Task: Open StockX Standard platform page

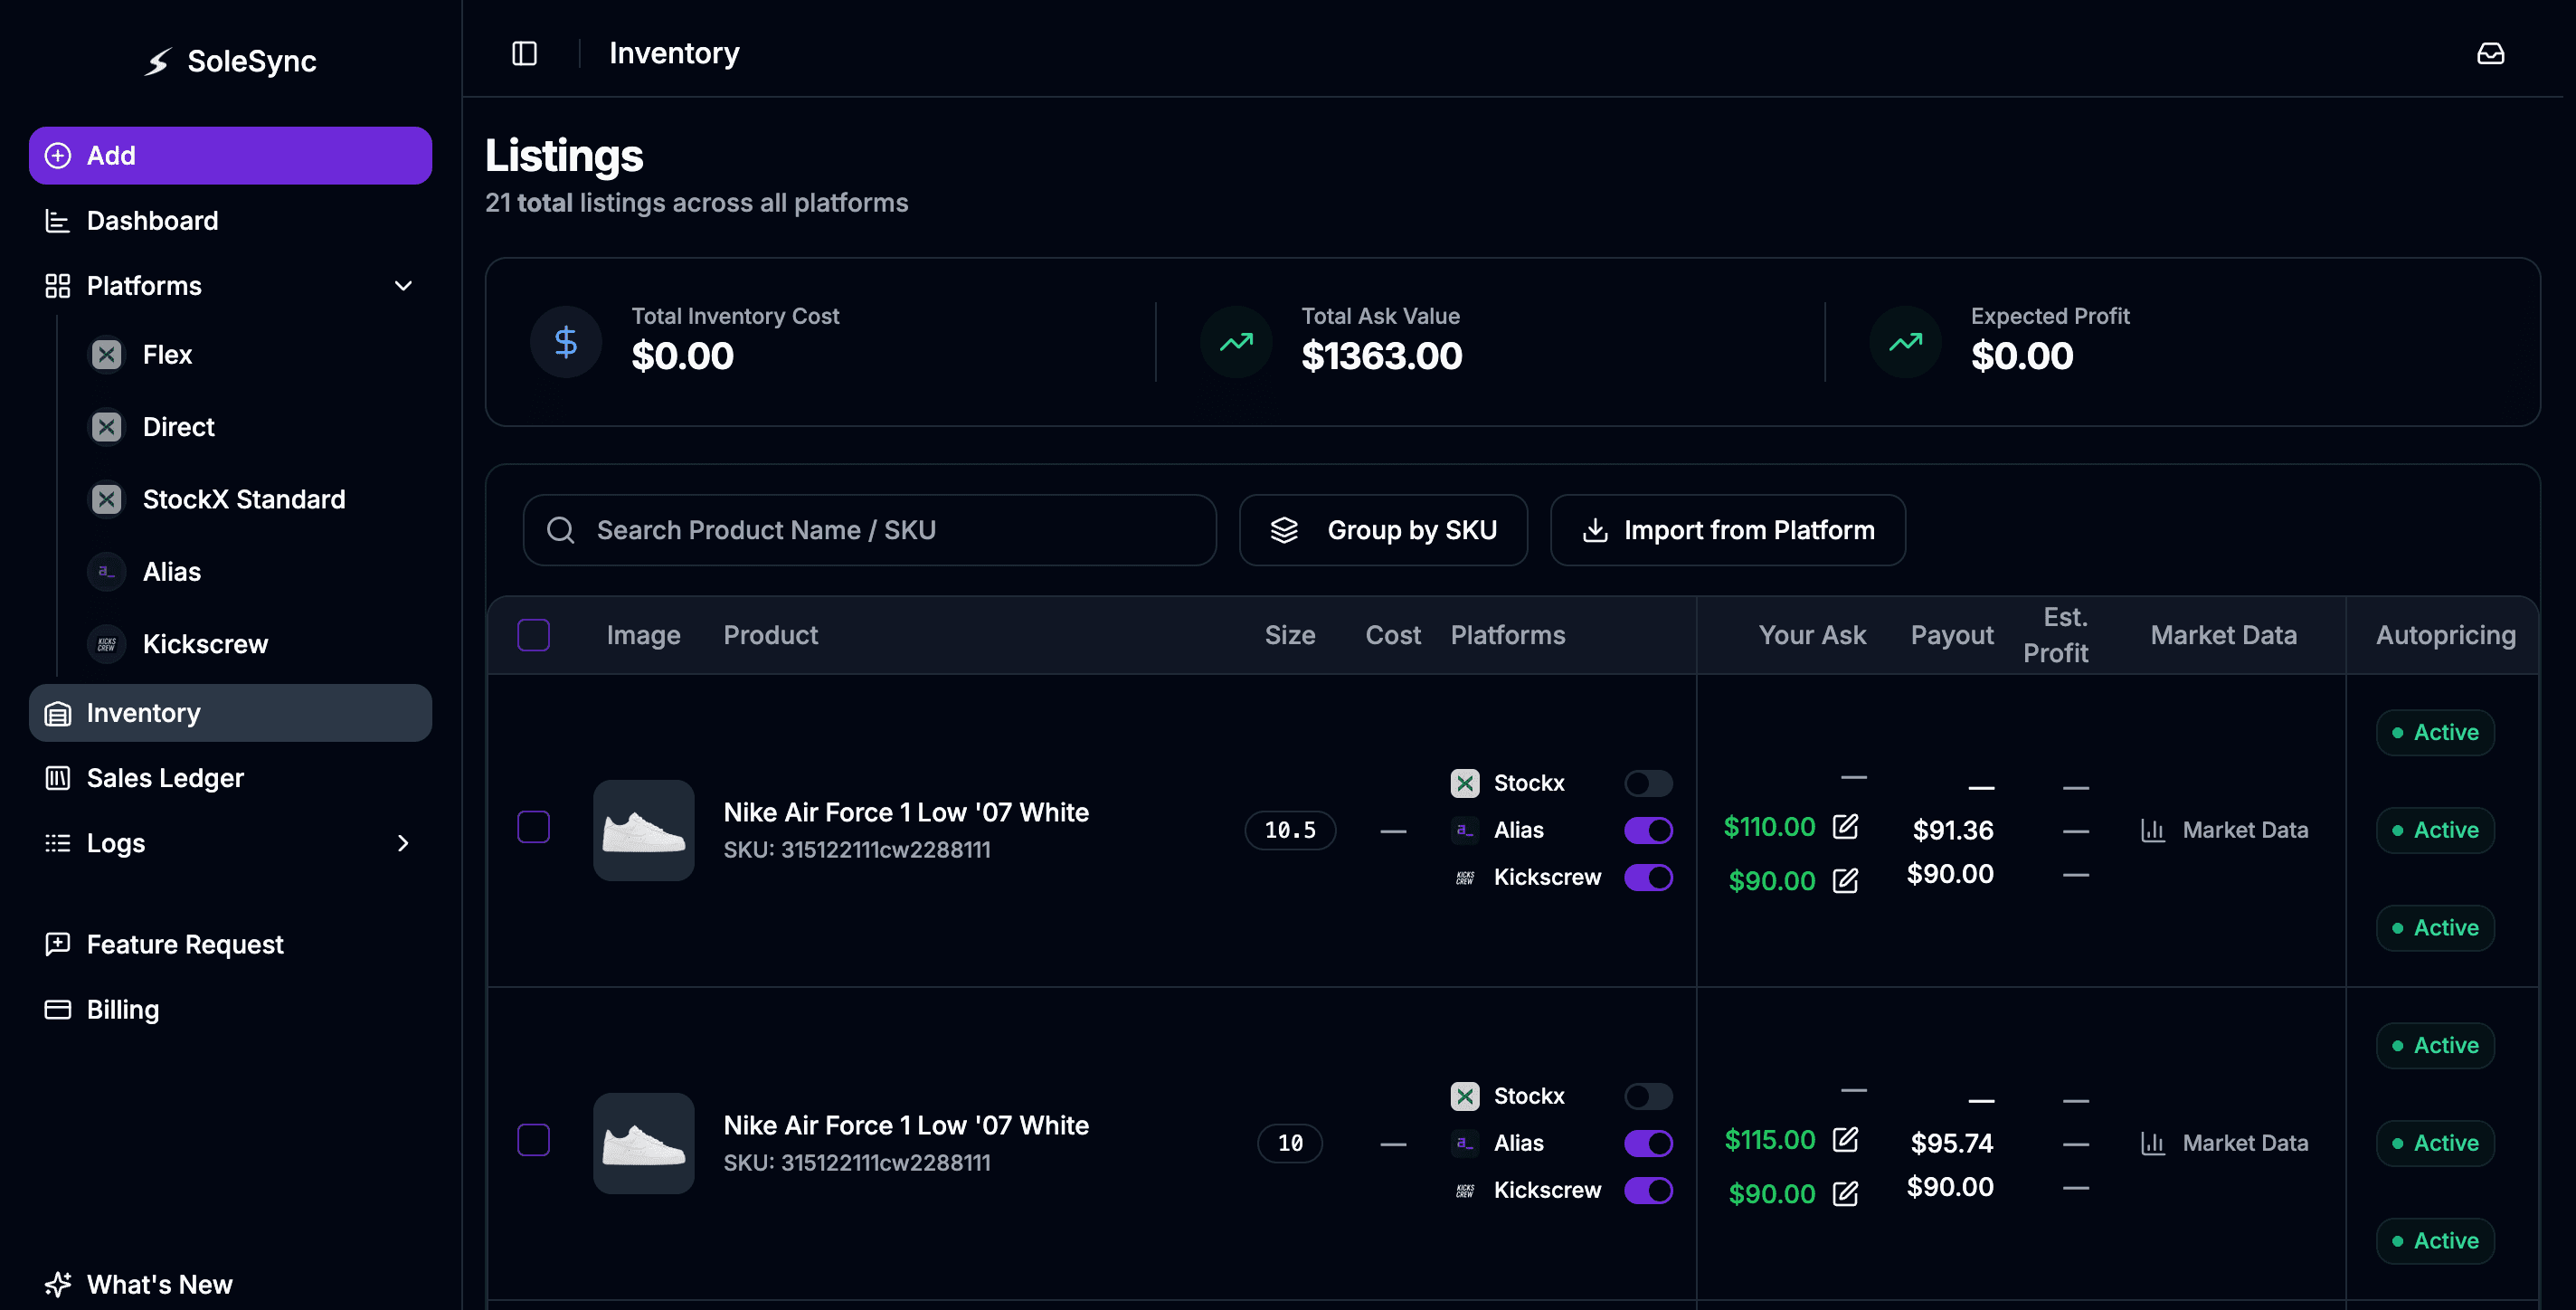Action: [244, 499]
